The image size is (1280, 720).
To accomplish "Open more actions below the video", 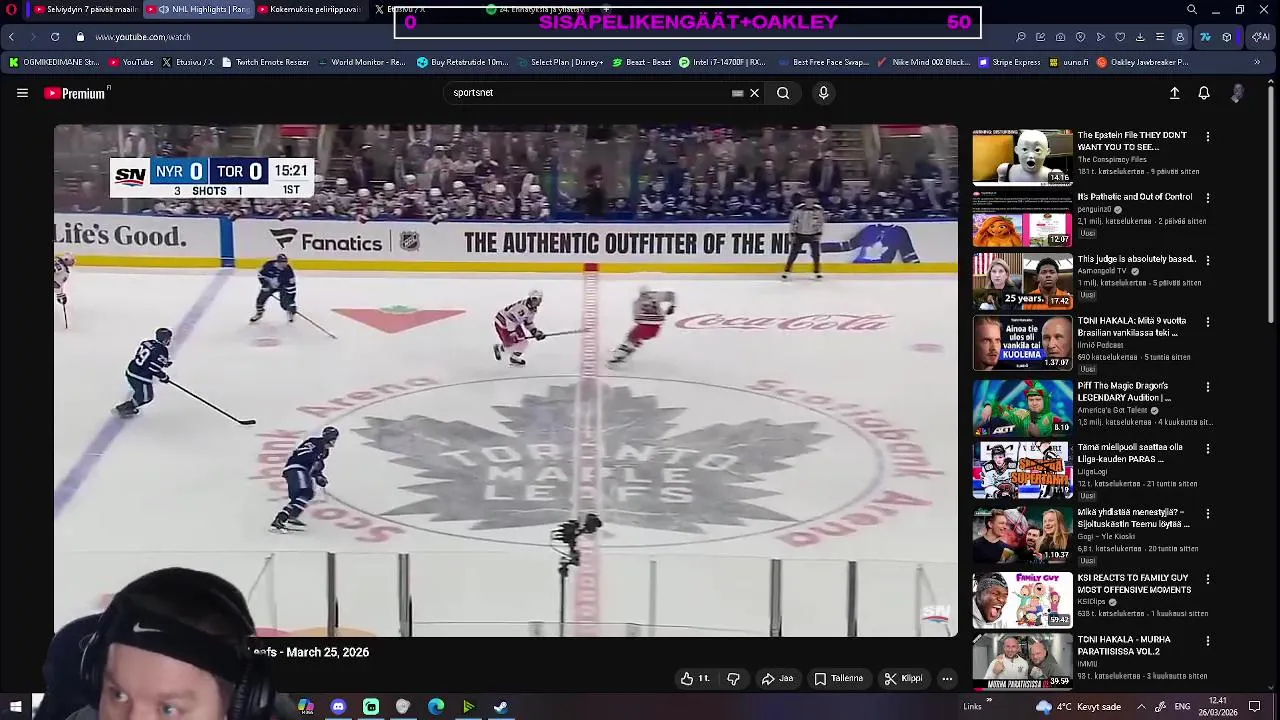I will point(947,678).
